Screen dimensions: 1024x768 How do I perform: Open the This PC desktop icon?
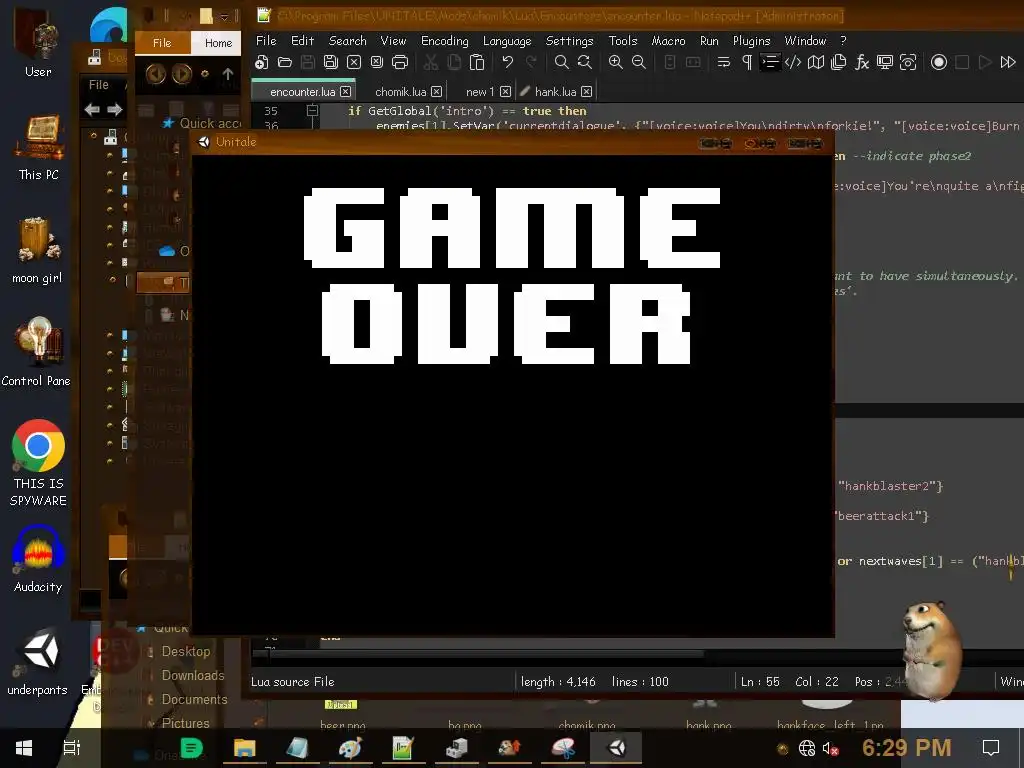point(39,148)
